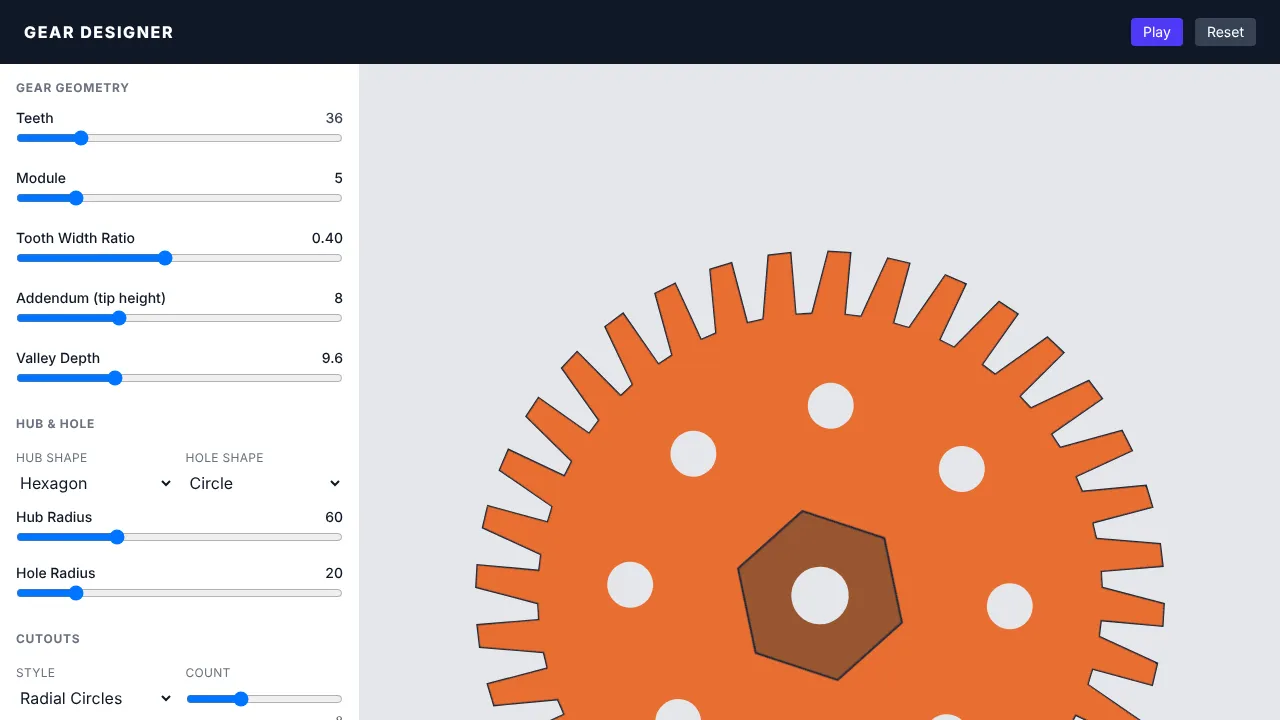Click the Module value 5
The height and width of the screenshot is (720, 1280).
point(339,178)
